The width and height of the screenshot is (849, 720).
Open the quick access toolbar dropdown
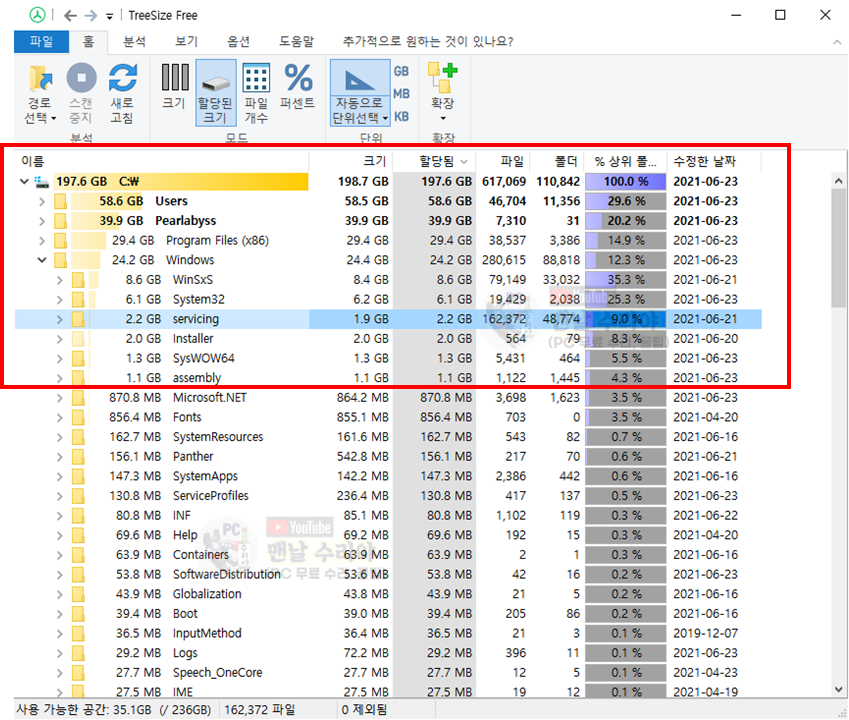(109, 17)
